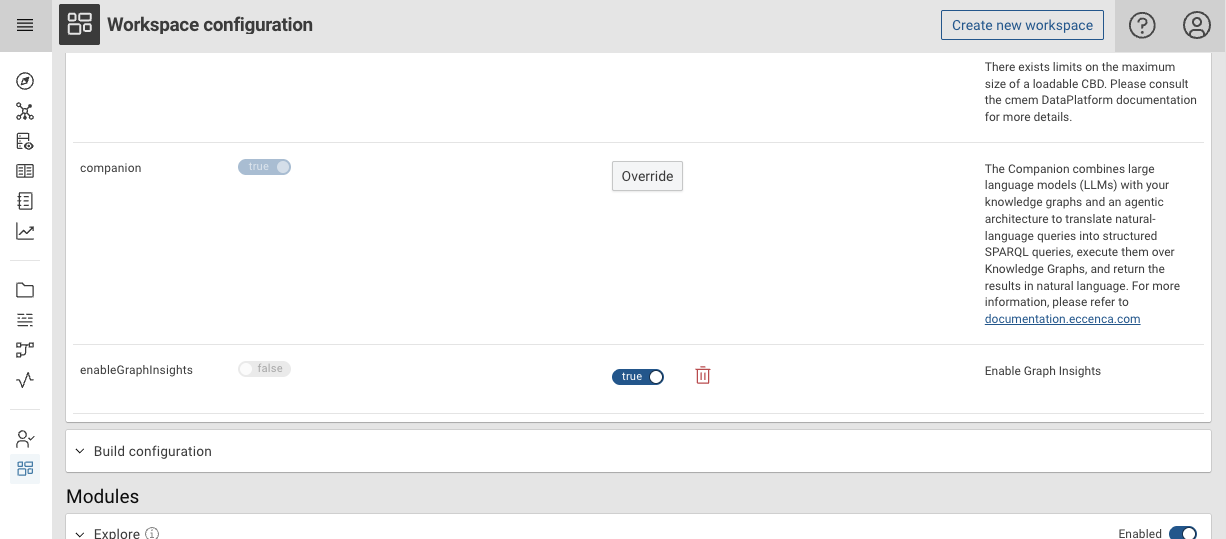Click the user check icon in sidebar
Viewport: 1226px width, 539px height.
coord(25,438)
